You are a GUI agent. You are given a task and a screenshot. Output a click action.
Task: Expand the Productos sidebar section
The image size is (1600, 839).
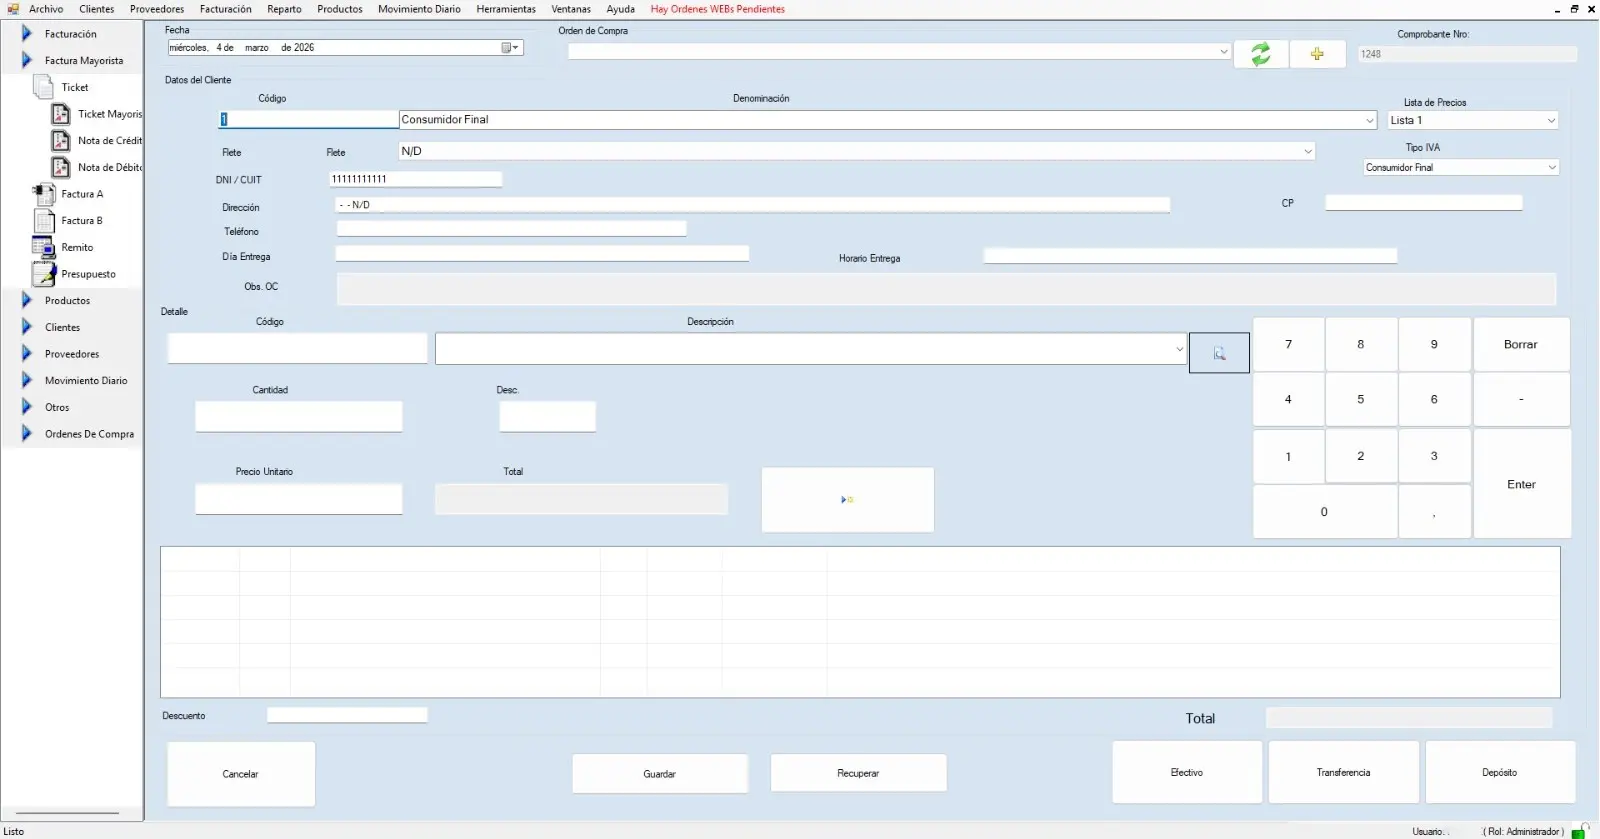point(27,300)
